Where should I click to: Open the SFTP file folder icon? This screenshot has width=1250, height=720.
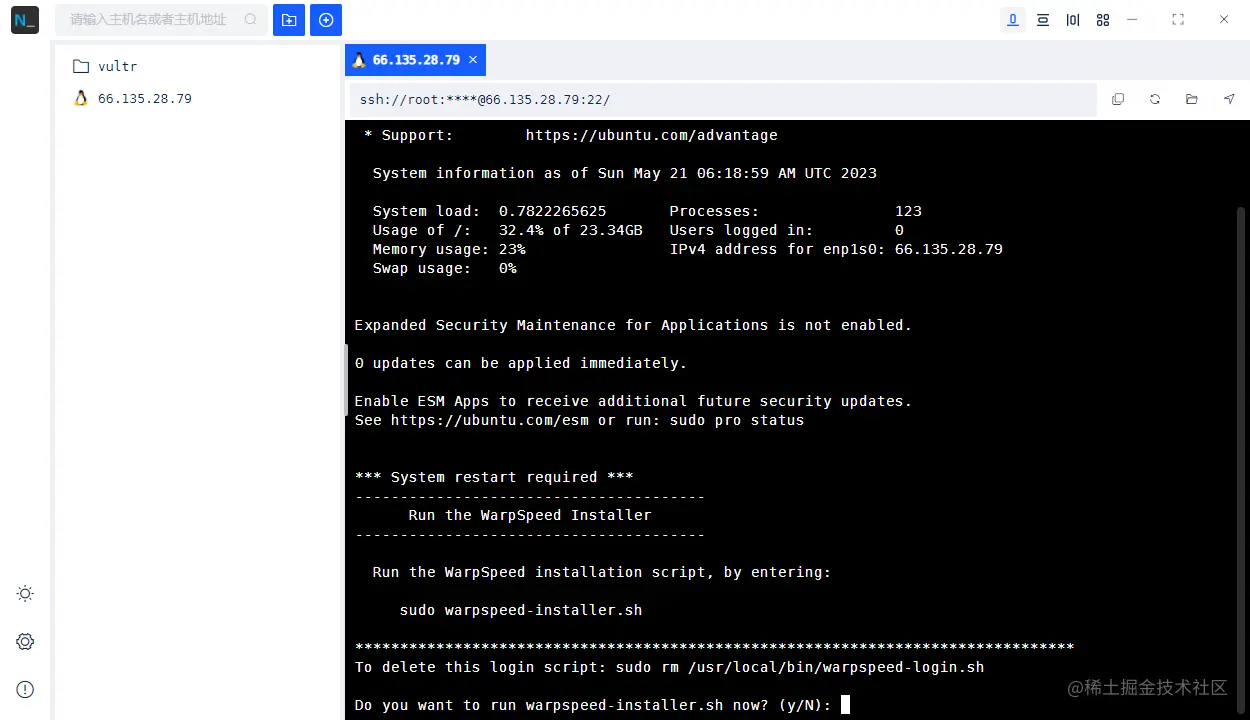pos(1192,99)
